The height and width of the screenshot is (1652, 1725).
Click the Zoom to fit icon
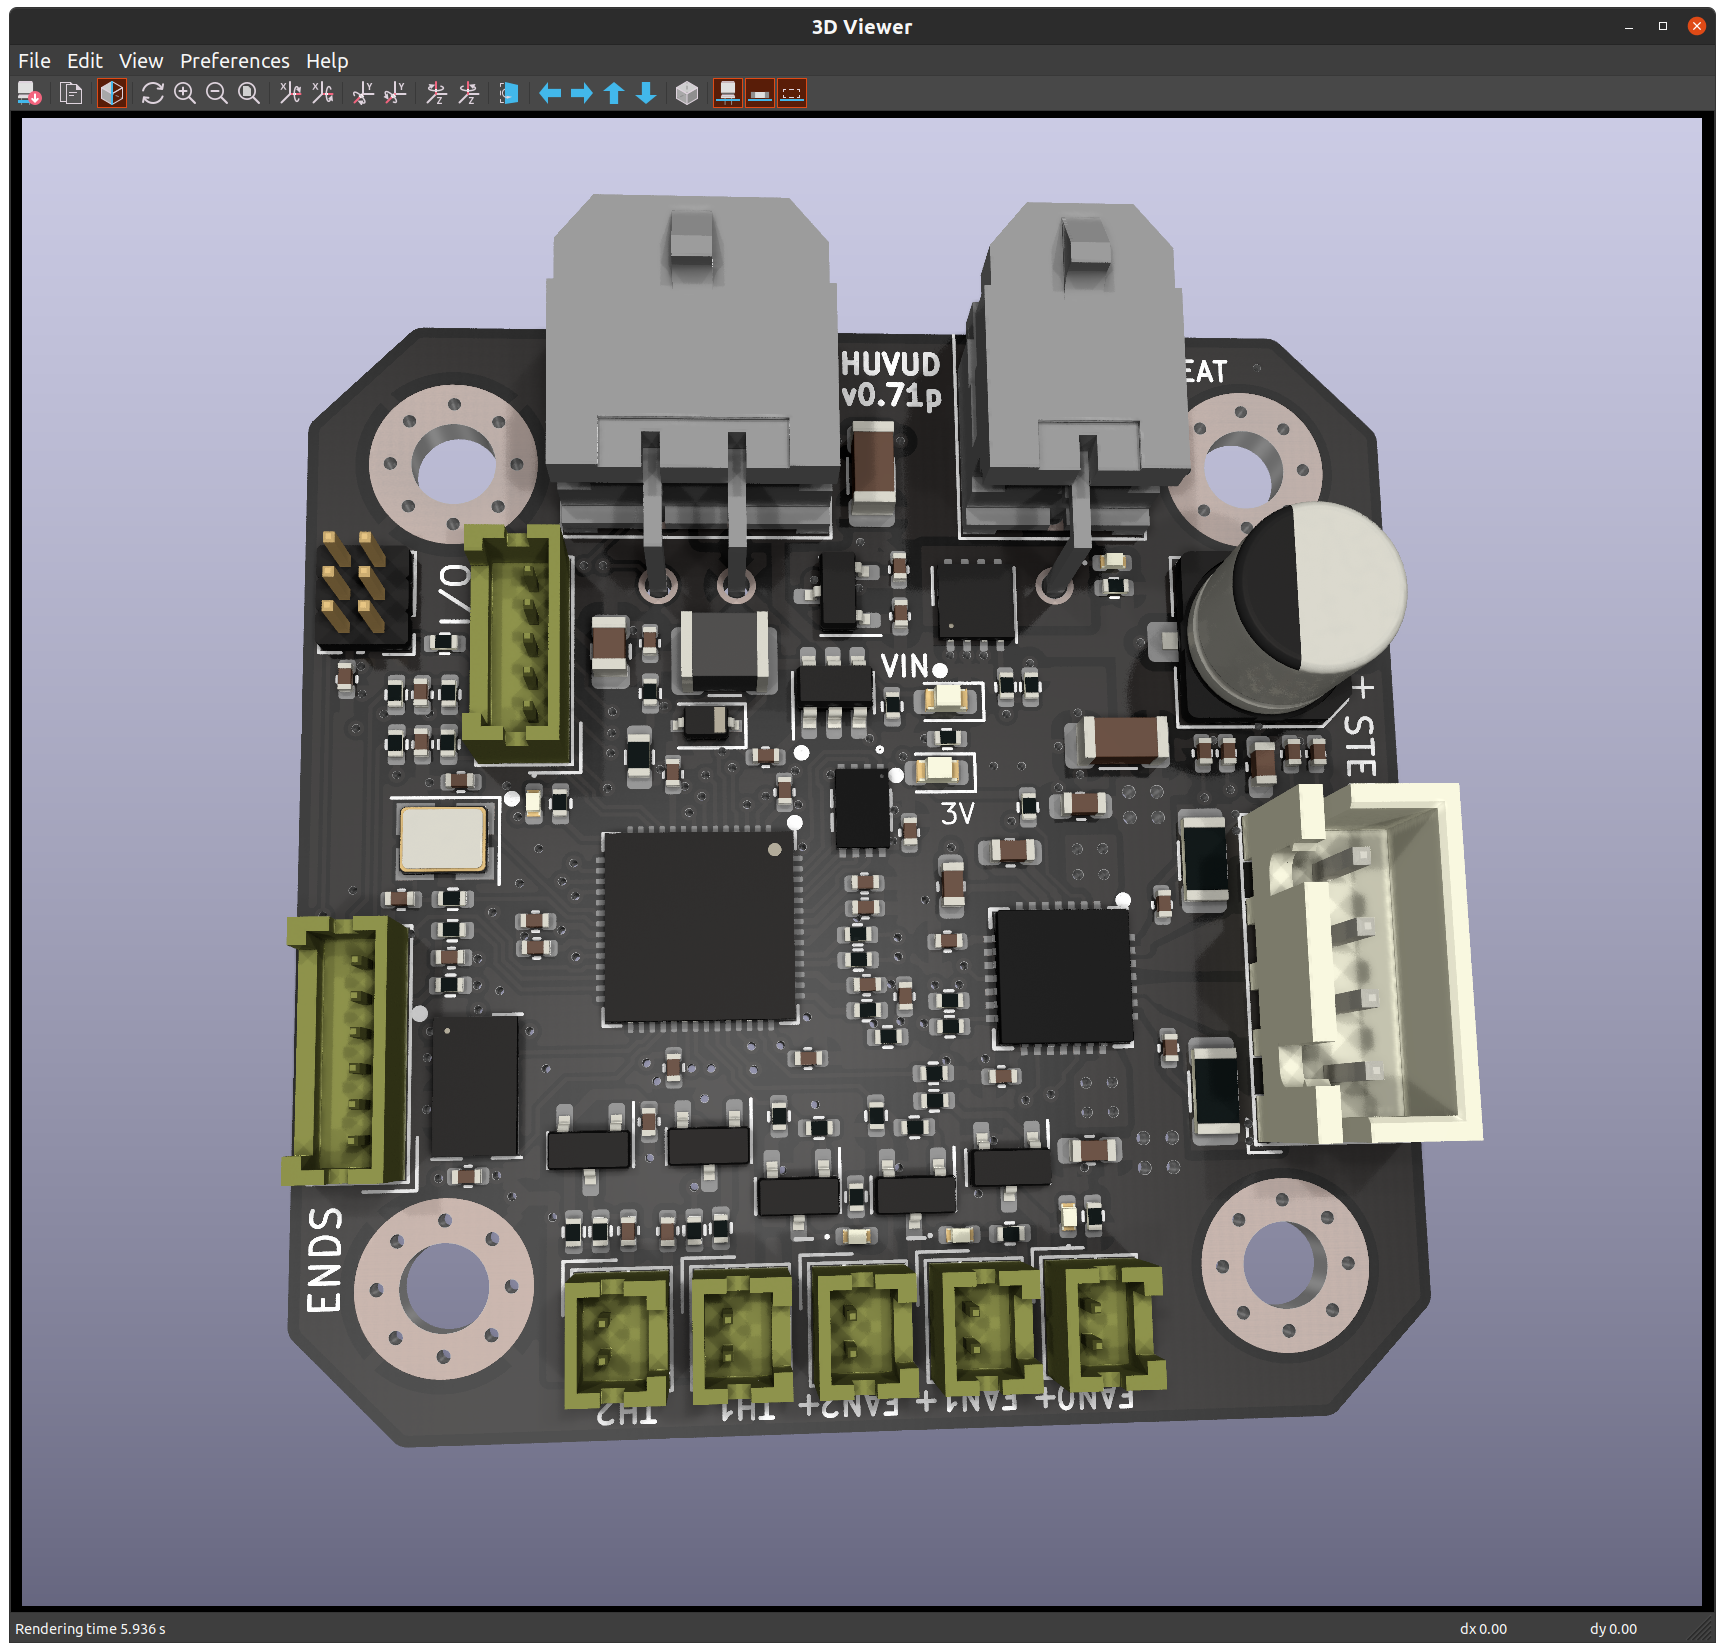249,94
